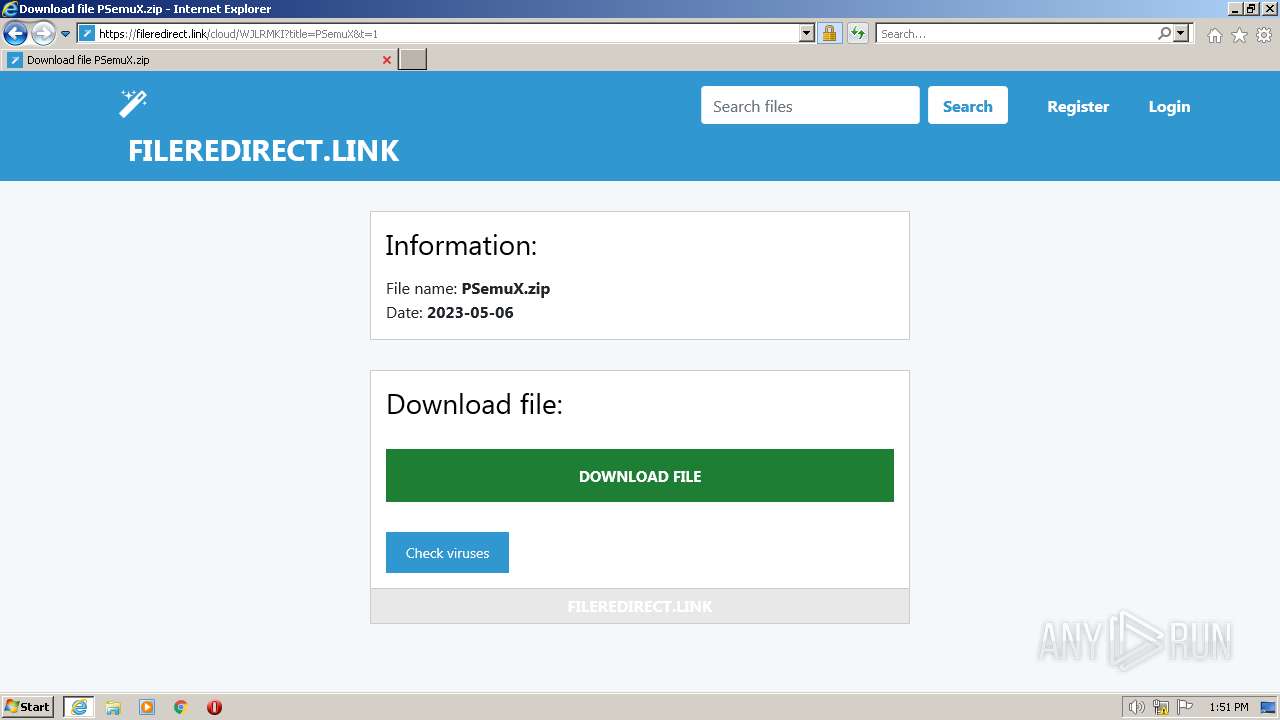Image resolution: width=1280 pixels, height=720 pixels.
Task: Click the Show desktop button
Action: [1268, 707]
